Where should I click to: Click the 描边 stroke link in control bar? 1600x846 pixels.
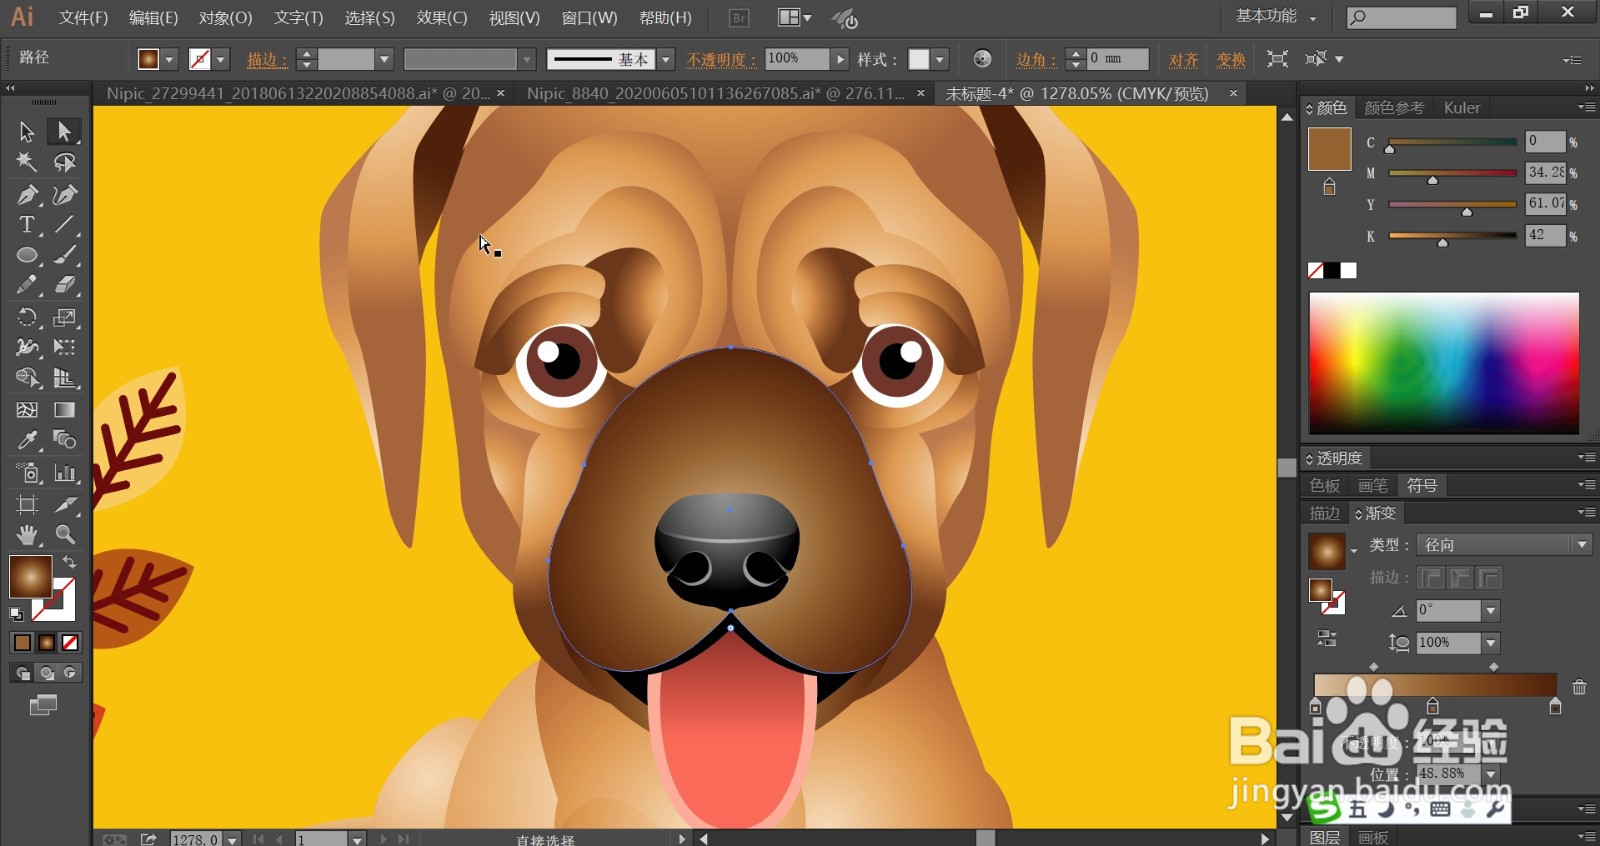[x=267, y=60]
